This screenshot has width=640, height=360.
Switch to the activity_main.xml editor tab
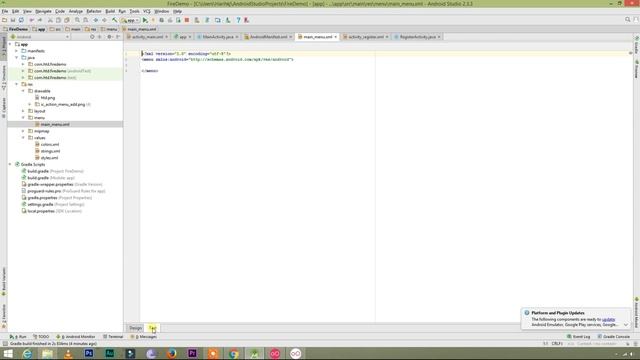click(147, 37)
